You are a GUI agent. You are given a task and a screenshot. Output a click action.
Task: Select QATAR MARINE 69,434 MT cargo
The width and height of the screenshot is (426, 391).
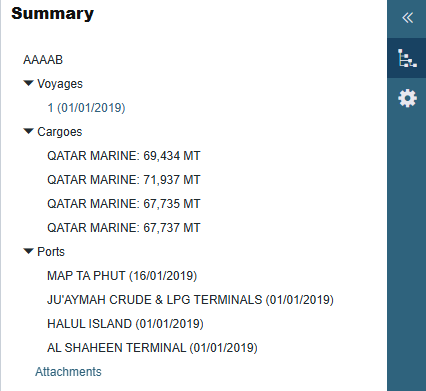[124, 156]
